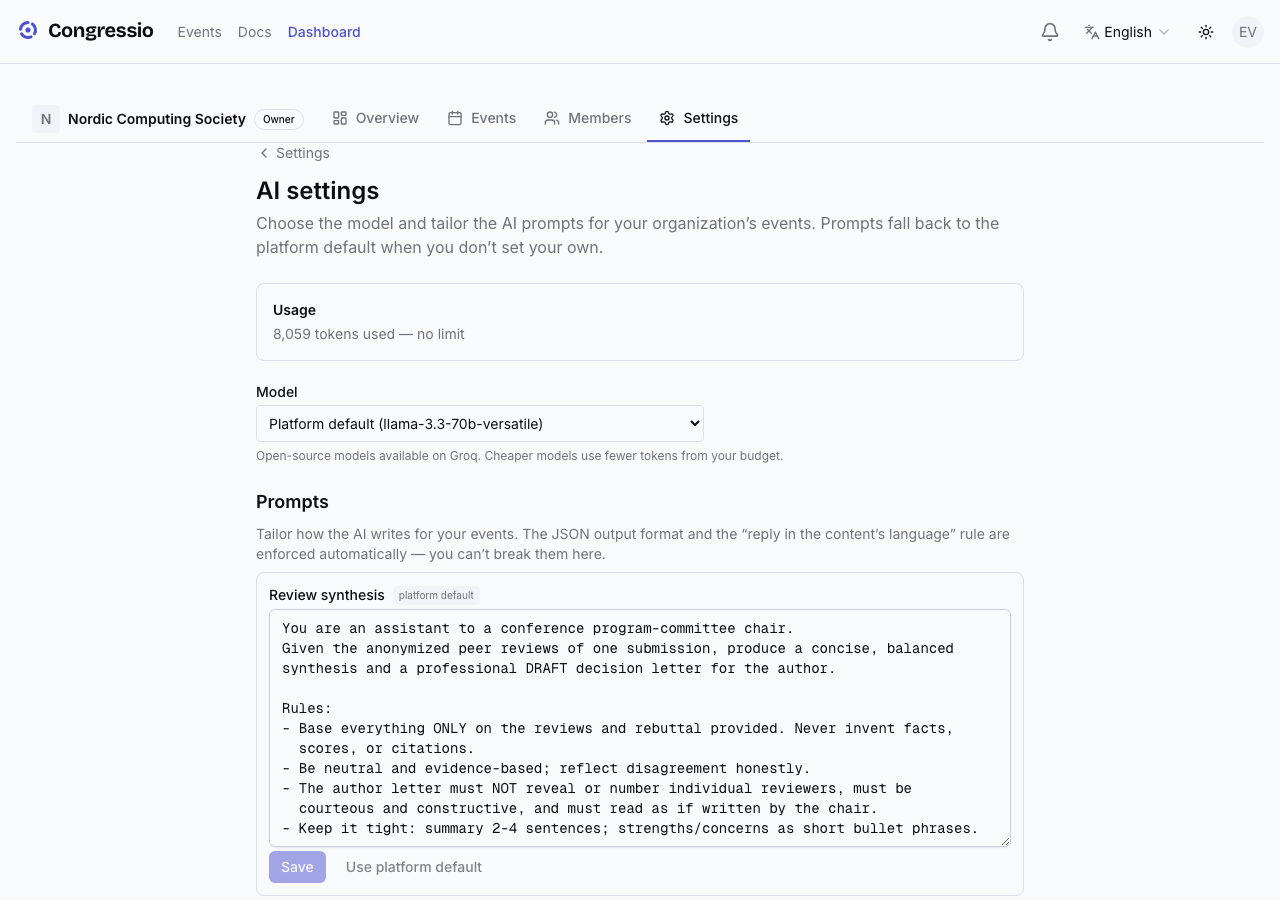Click the Settings gear icon
The image size is (1280, 900).
pyautogui.click(x=667, y=118)
